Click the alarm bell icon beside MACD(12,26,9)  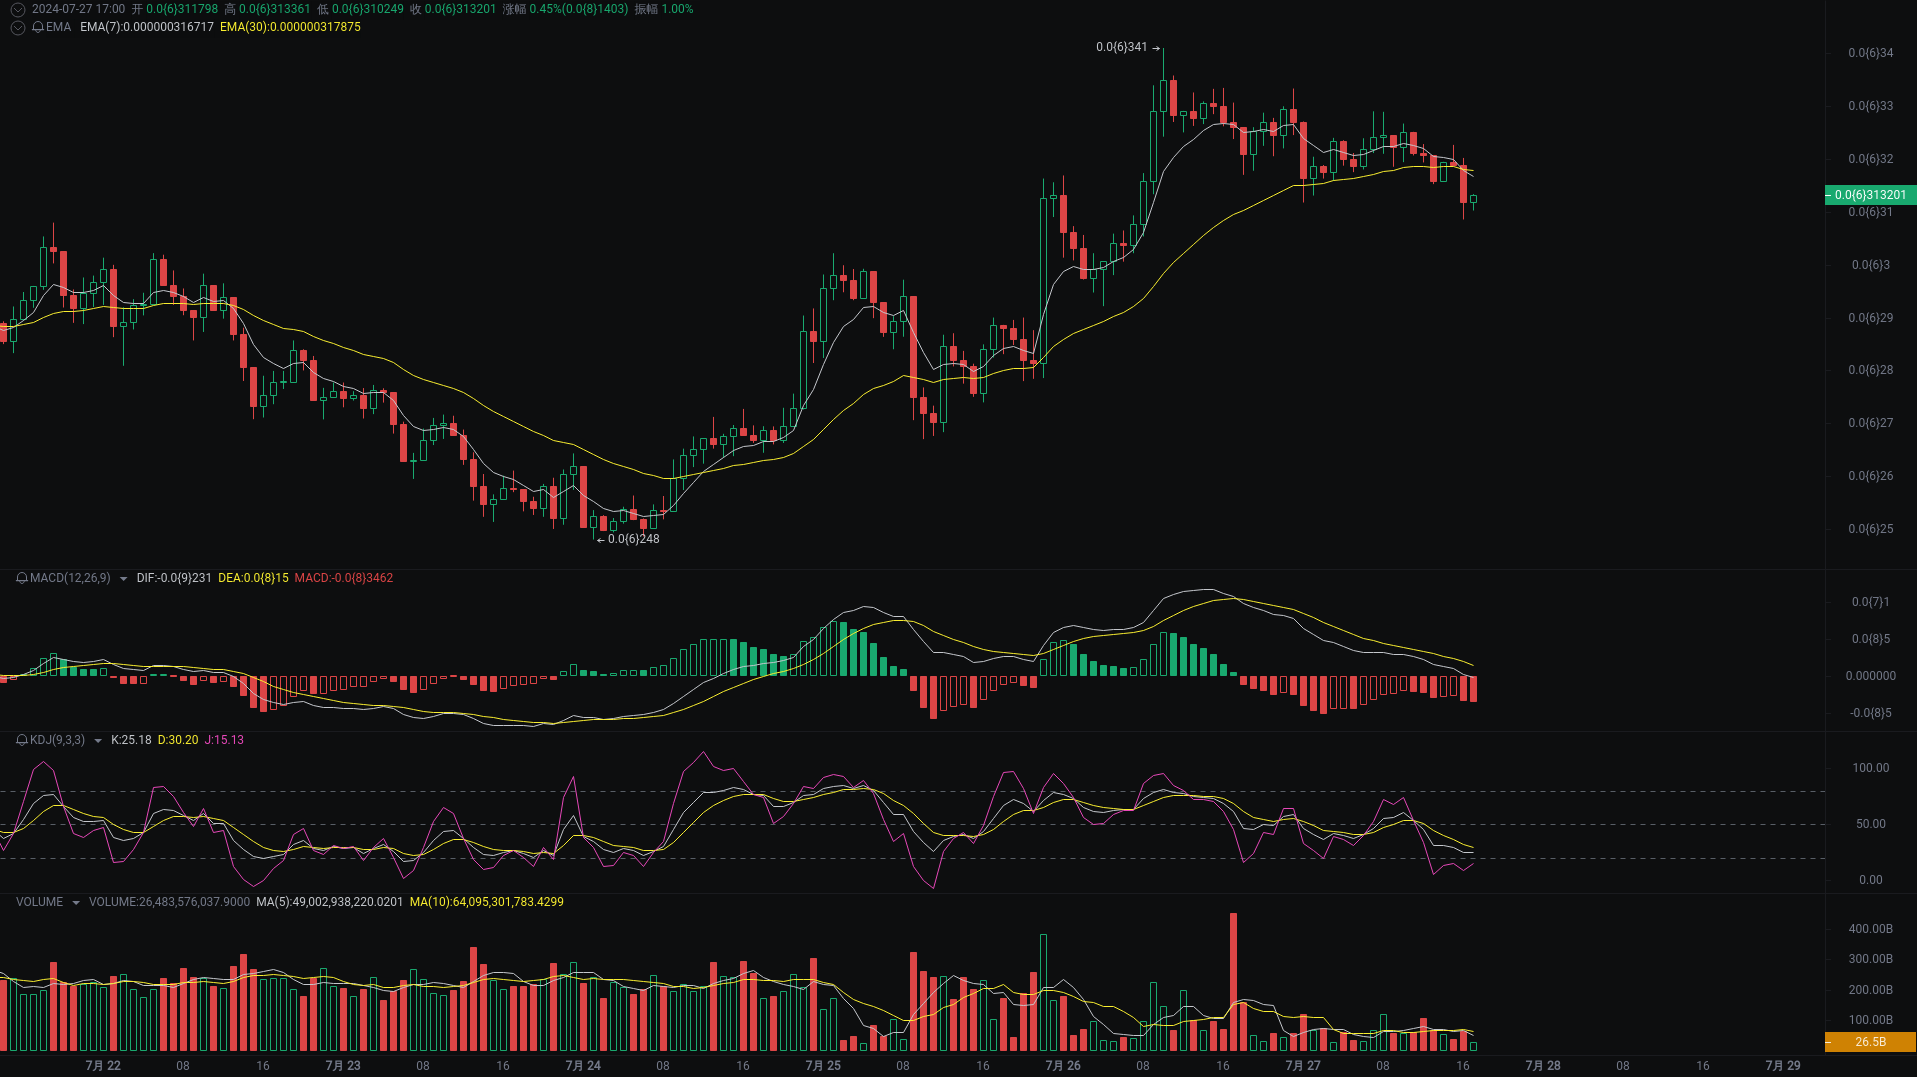[x=22, y=578]
